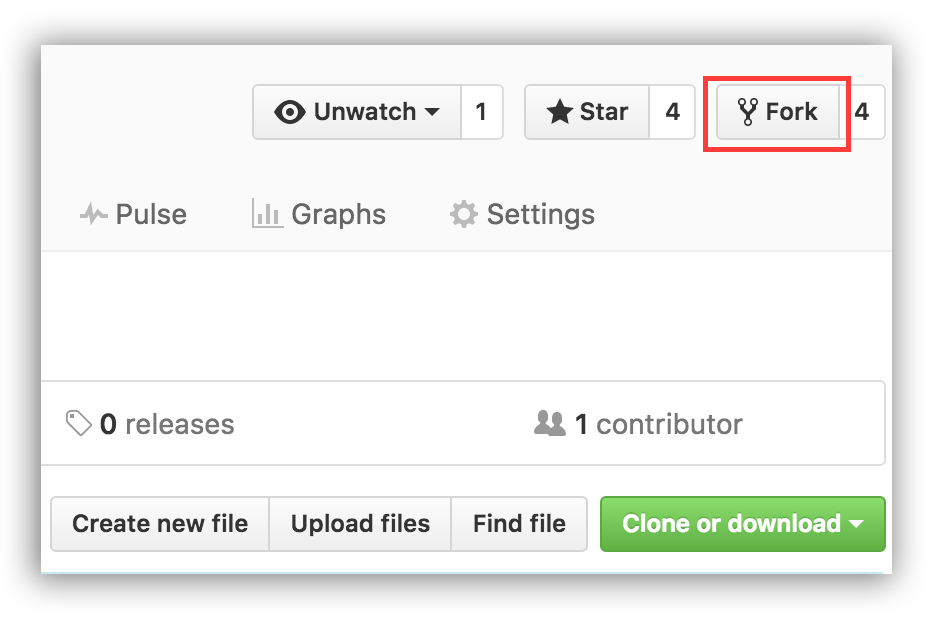This screenshot has width=931, height=618.
Task: Click the fork icon in the highlighted Fork button
Action: click(x=748, y=112)
